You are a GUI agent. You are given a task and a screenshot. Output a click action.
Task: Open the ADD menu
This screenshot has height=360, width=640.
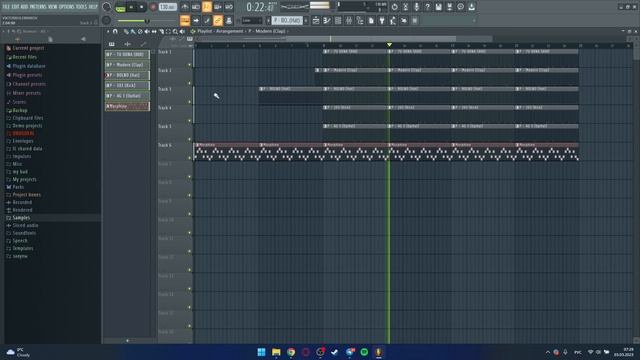pyautogui.click(x=24, y=7)
